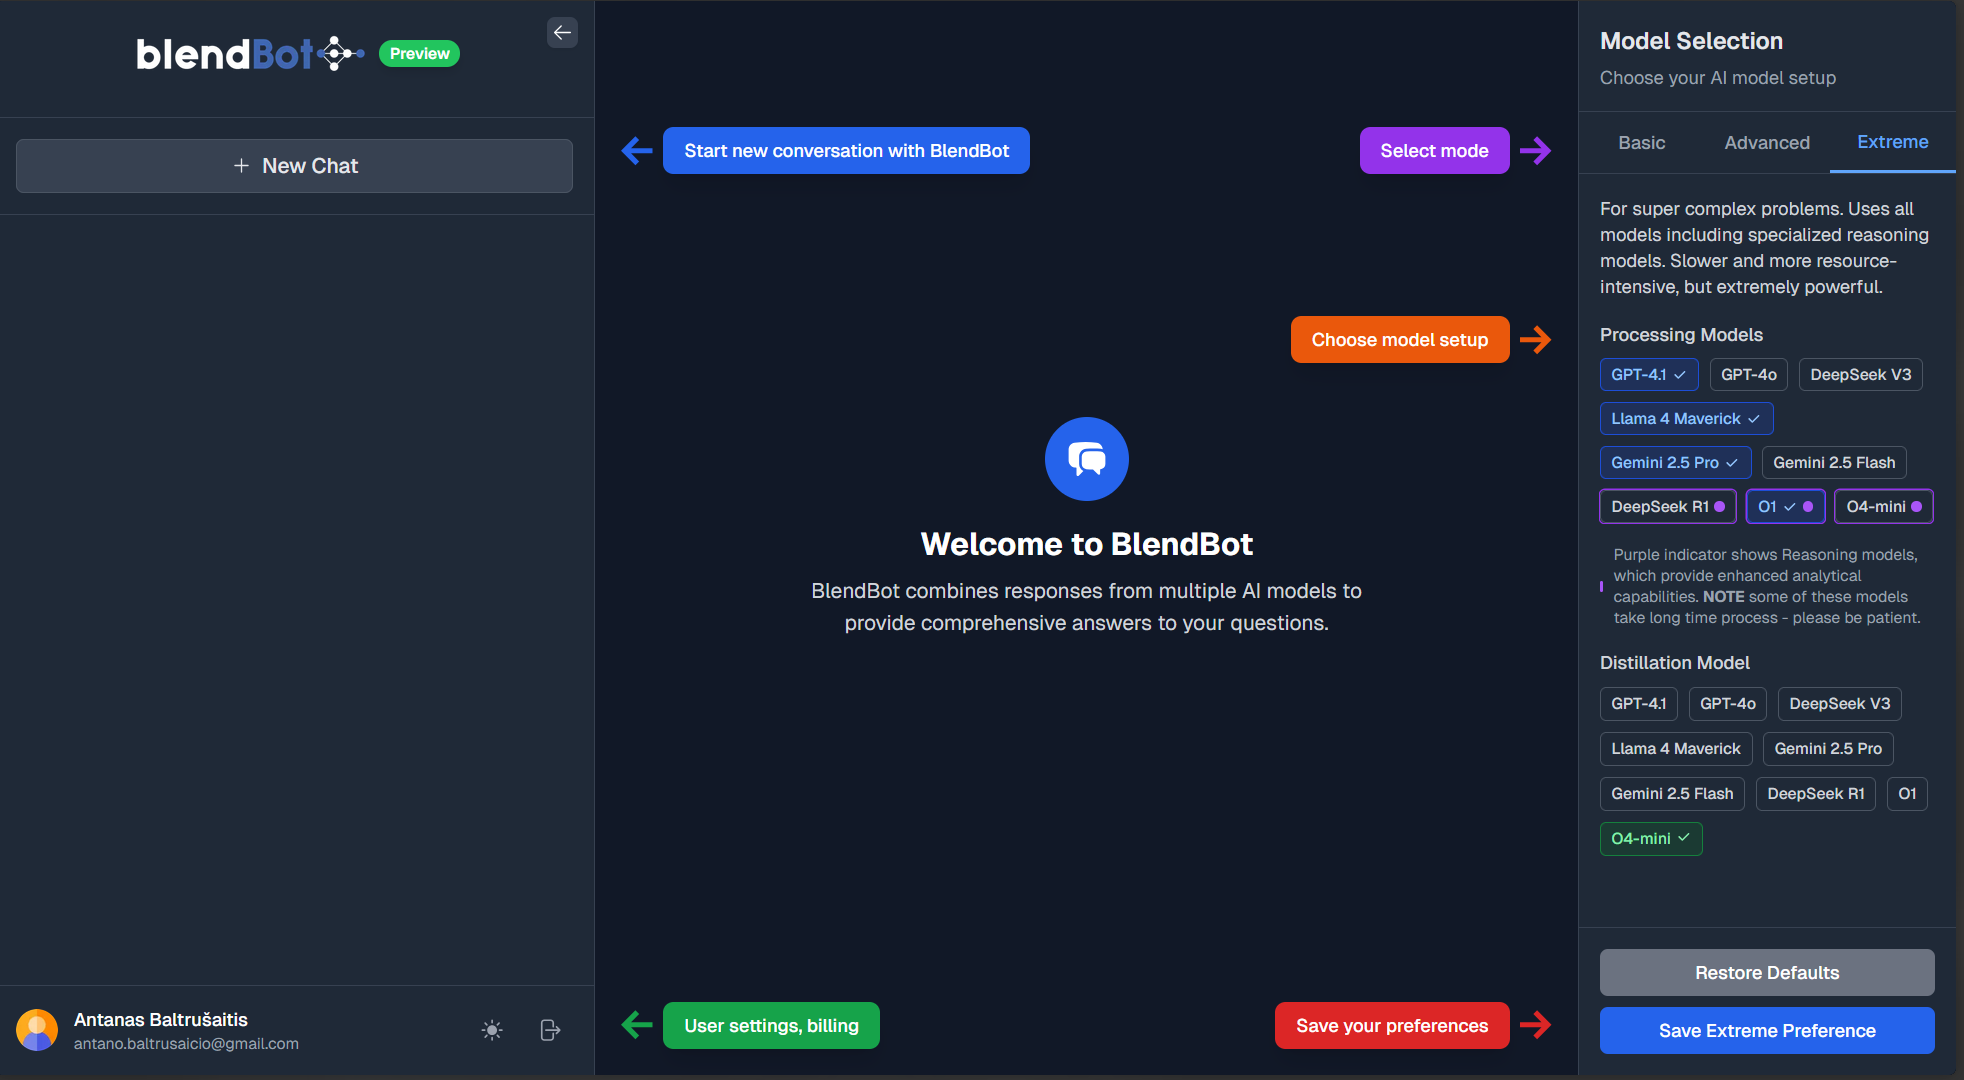Start a New Chat

294,166
